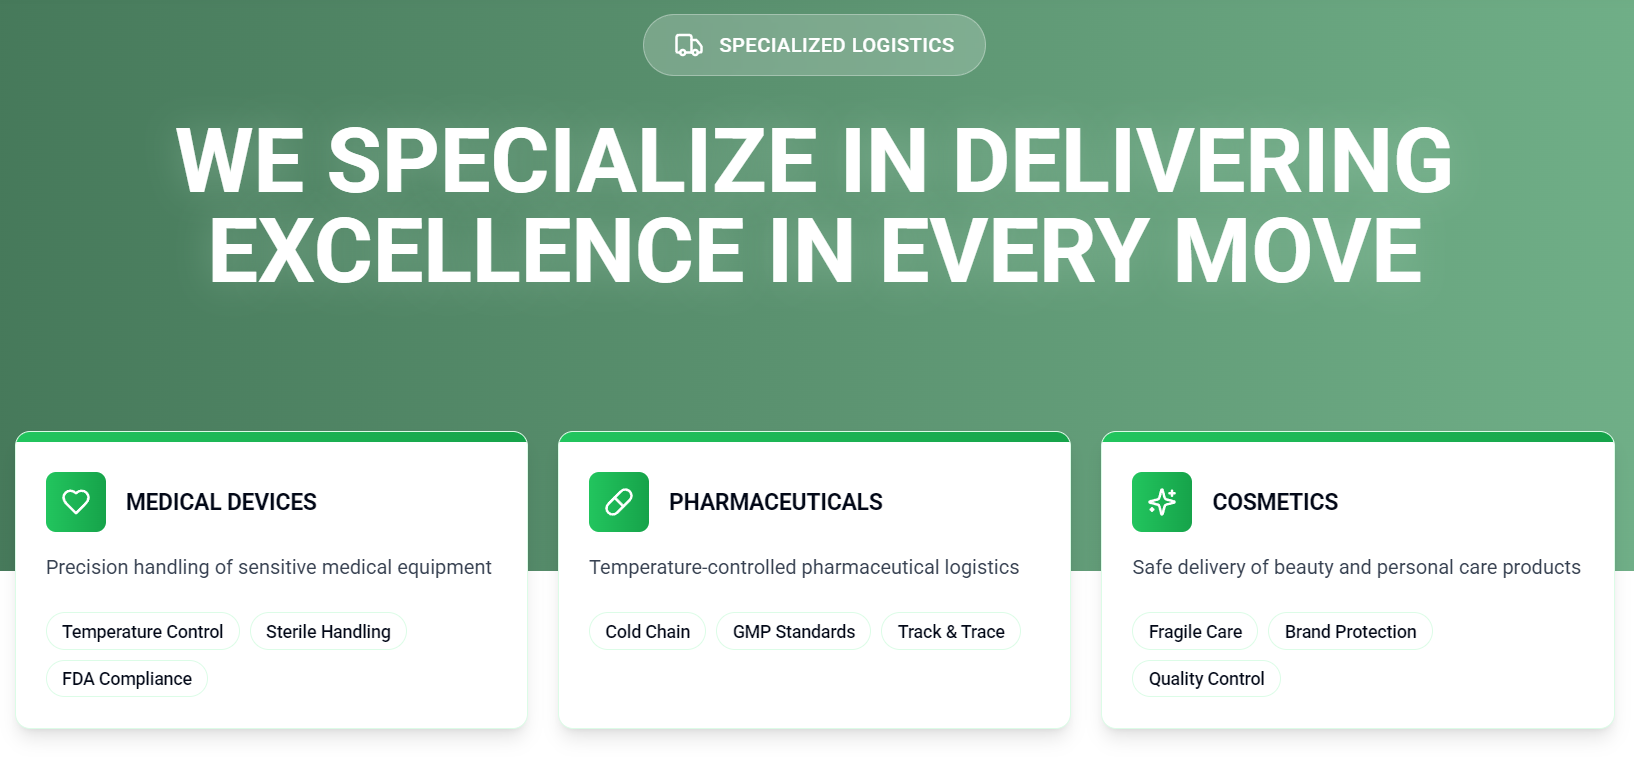Open the Cosmetics card title
The height and width of the screenshot is (757, 1634).
pos(1275,502)
